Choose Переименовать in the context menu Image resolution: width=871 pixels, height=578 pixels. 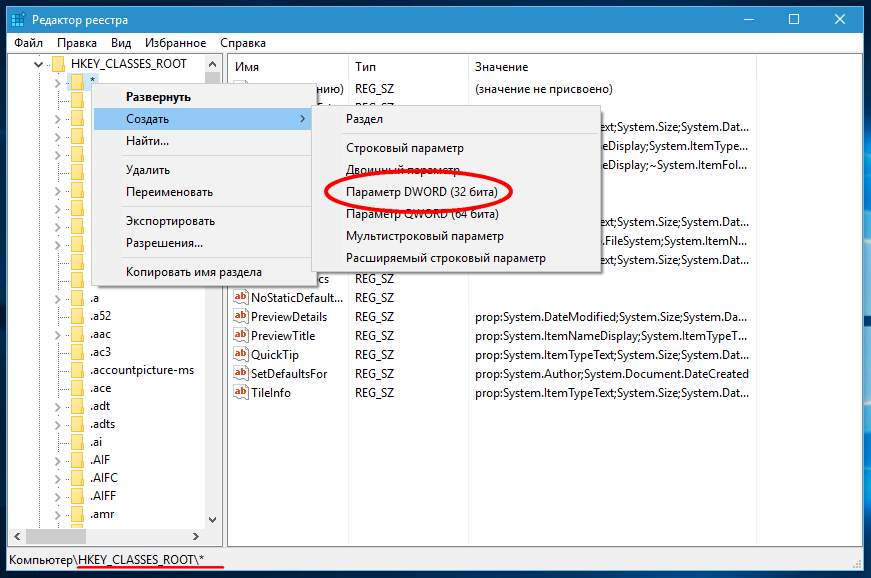202,192
